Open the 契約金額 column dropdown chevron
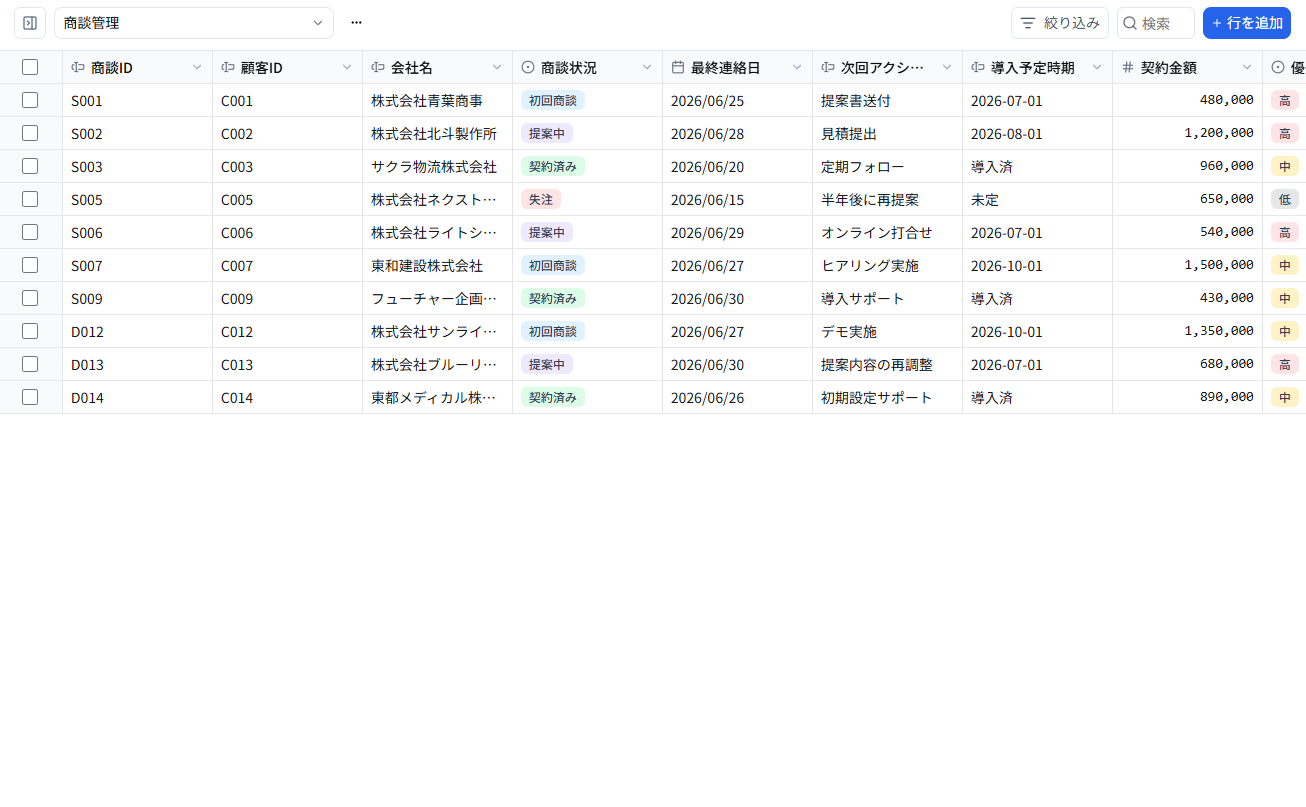This screenshot has width=1306, height=807. point(1247,67)
